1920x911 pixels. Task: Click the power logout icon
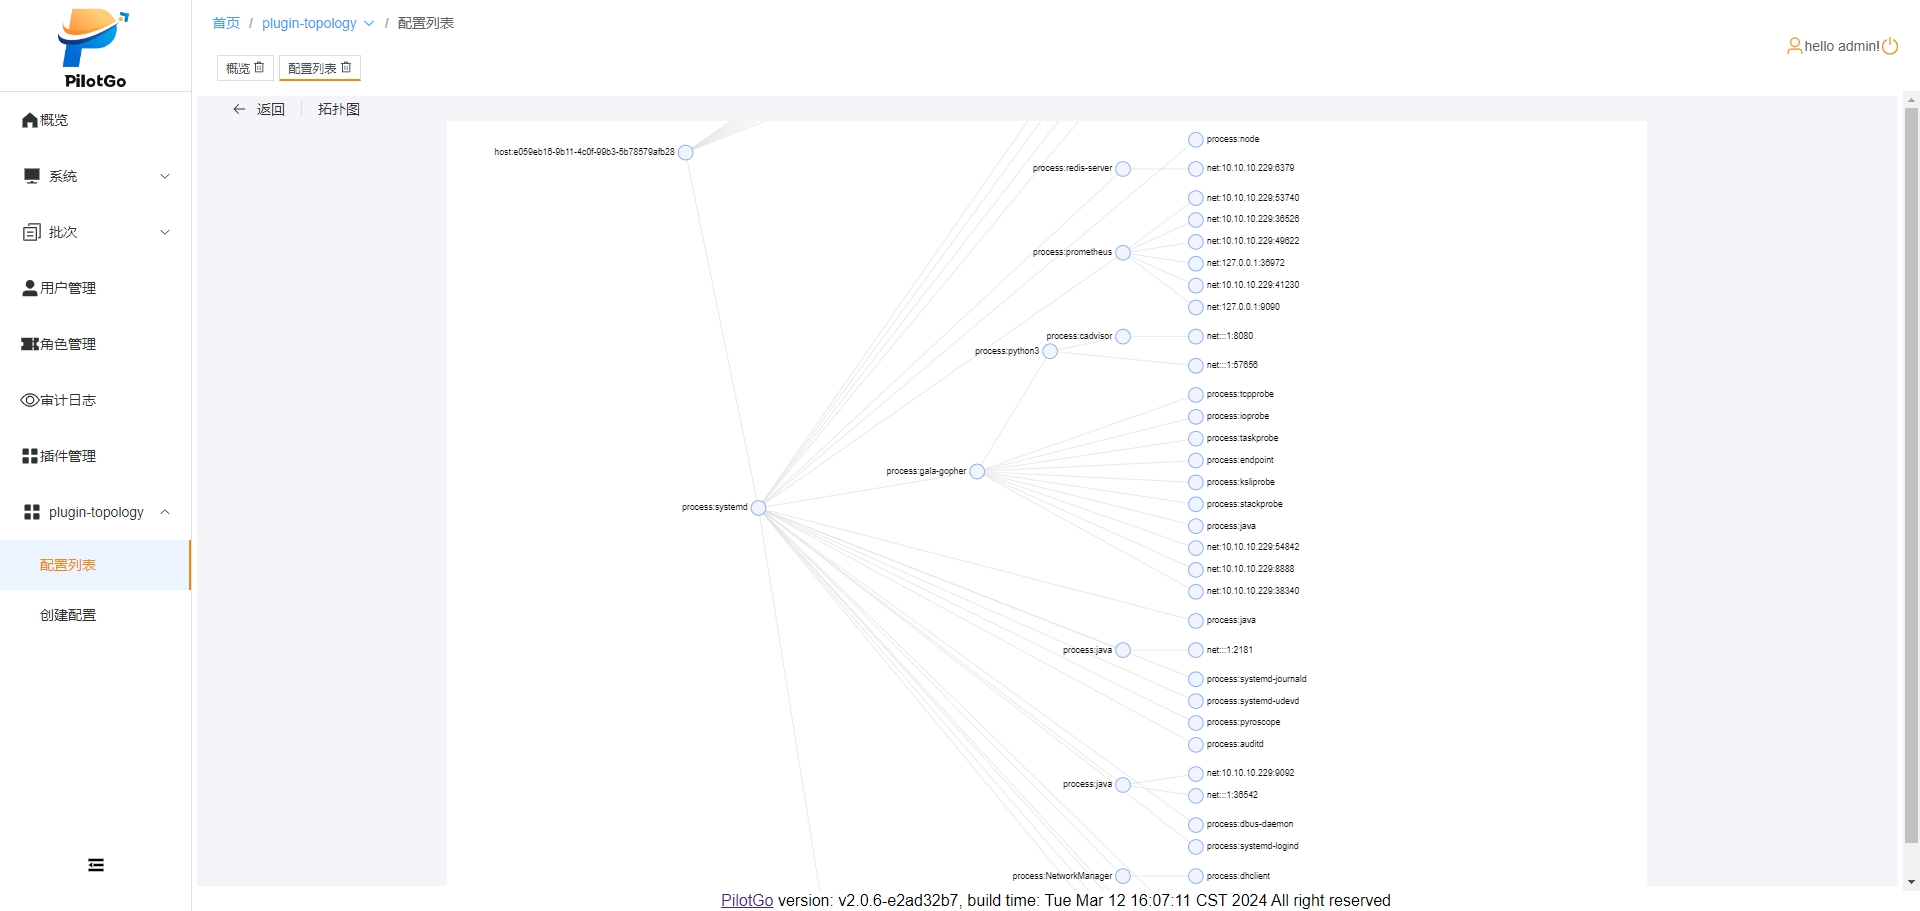(x=1889, y=46)
